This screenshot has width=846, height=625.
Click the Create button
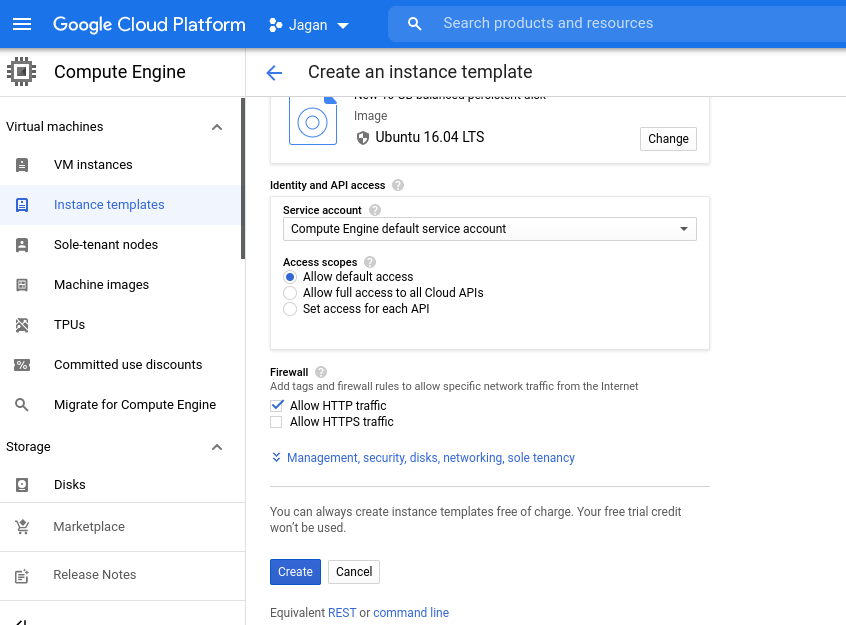tap(295, 572)
